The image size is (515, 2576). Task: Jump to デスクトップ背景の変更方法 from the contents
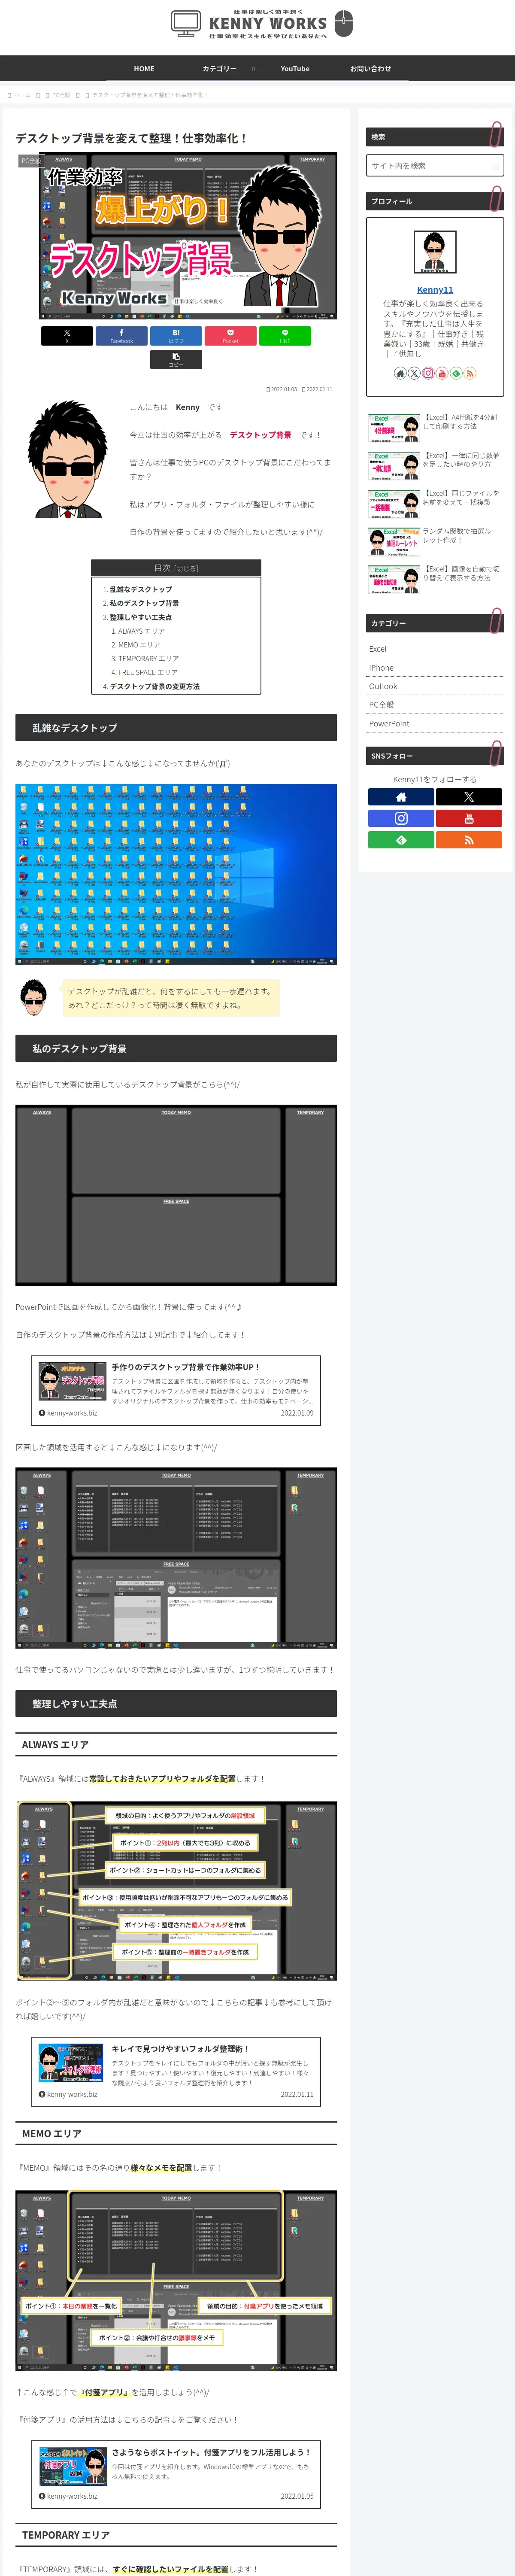tap(154, 687)
